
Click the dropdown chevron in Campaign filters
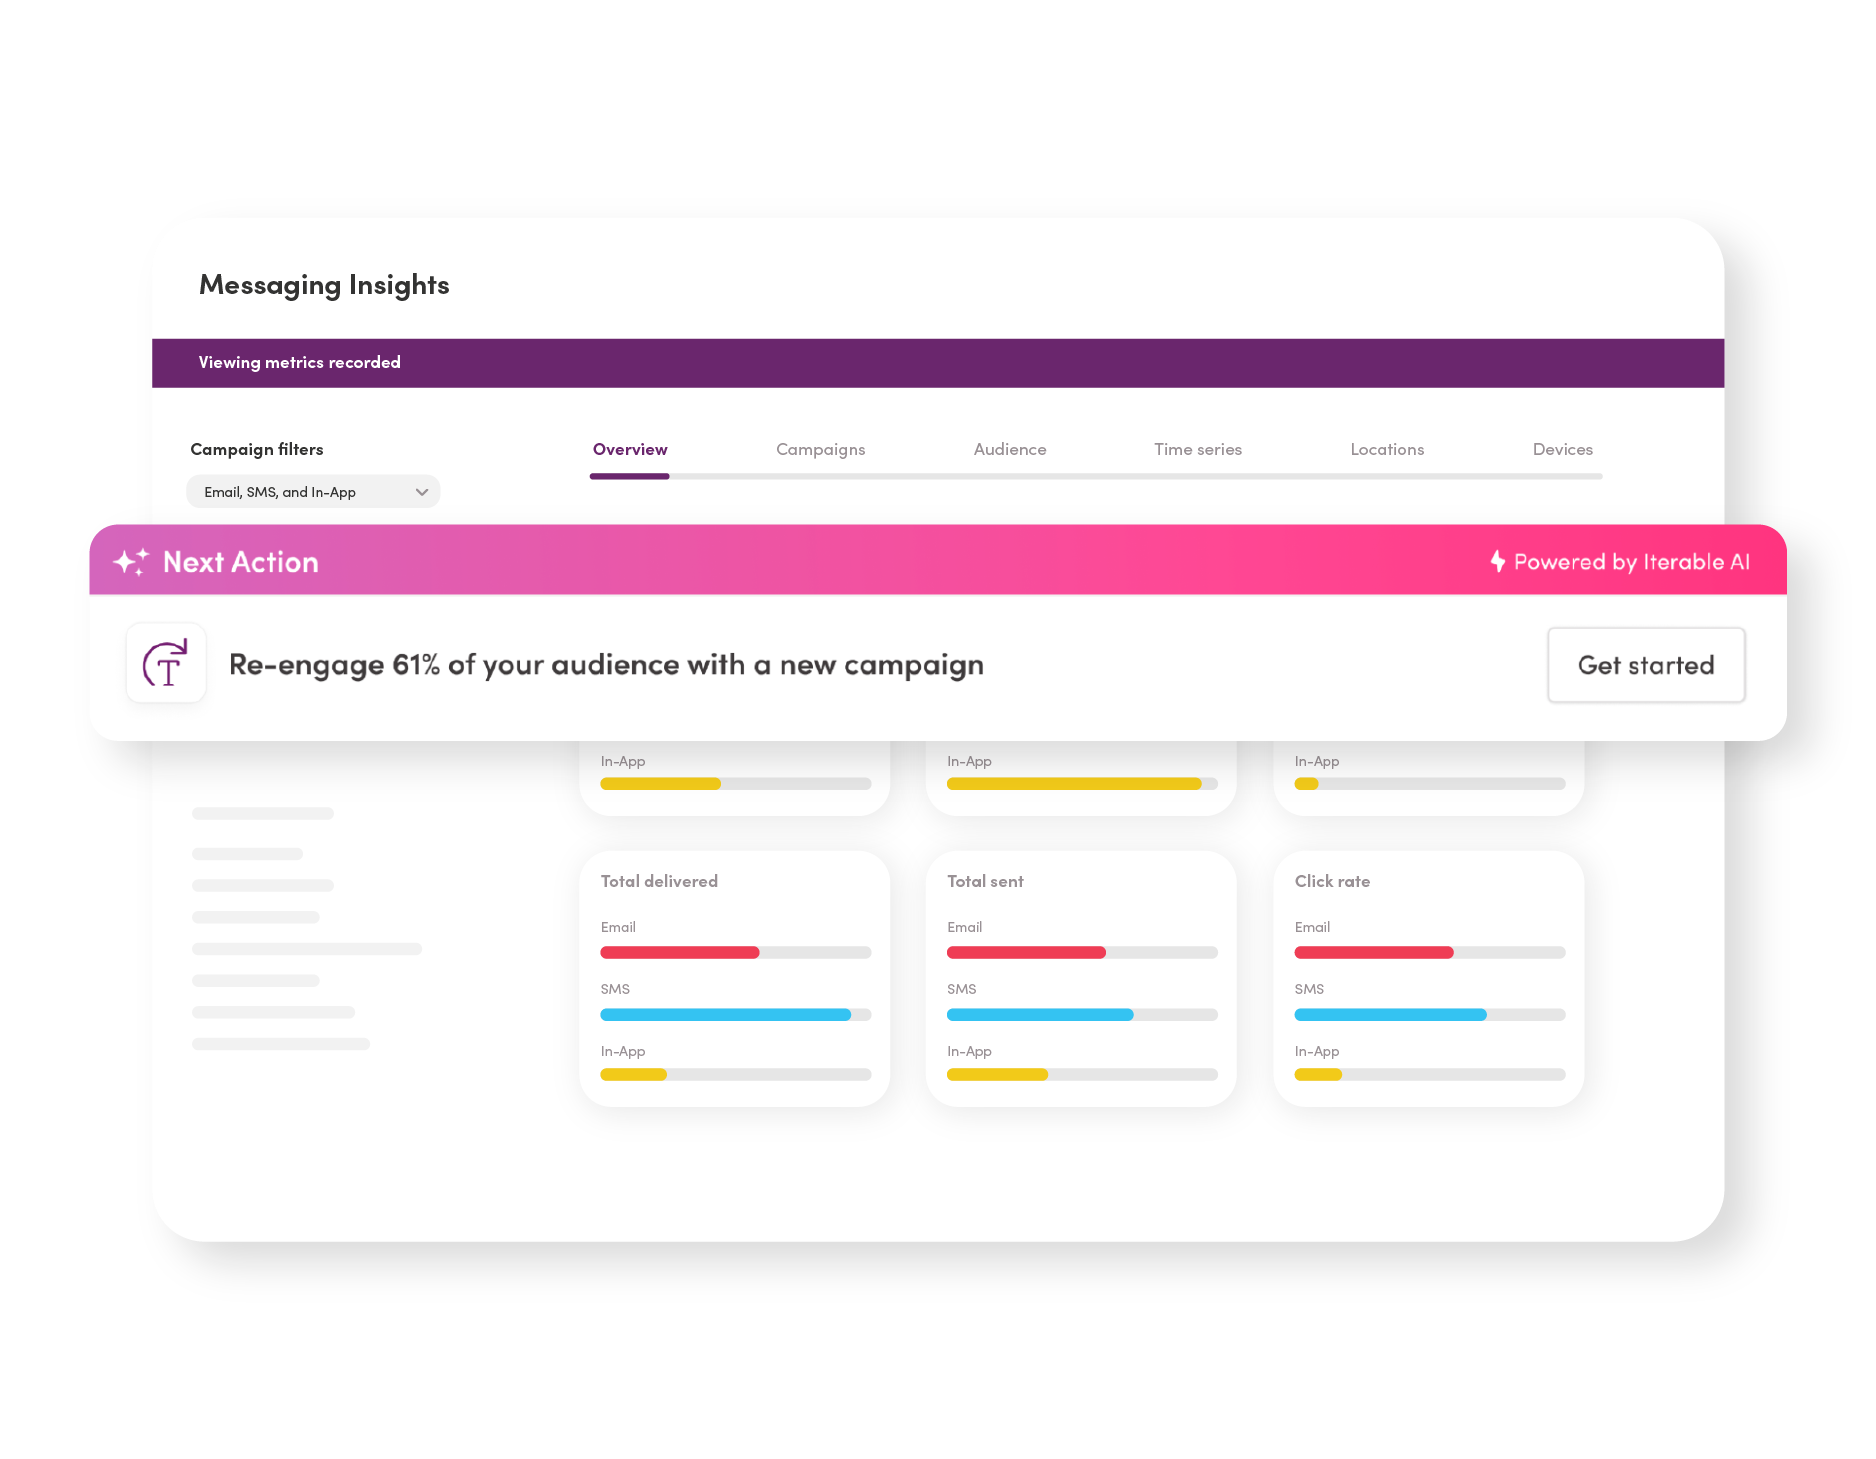tap(422, 492)
